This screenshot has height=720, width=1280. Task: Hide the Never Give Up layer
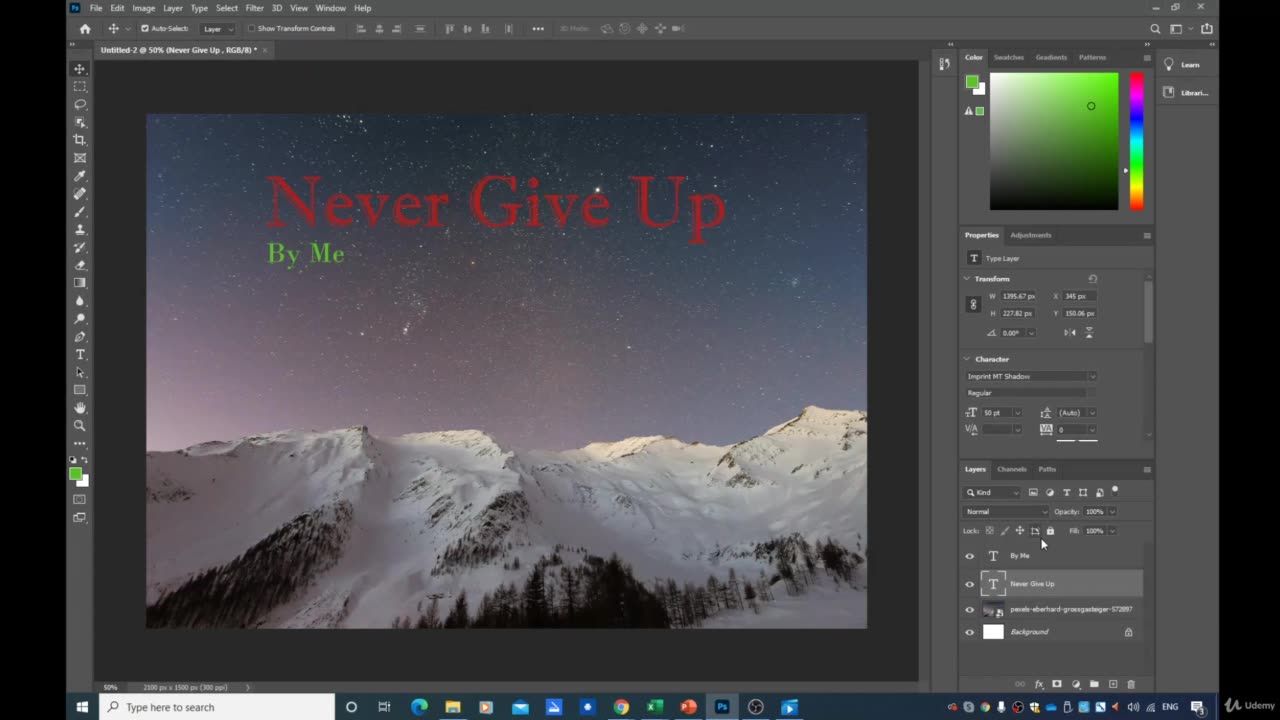[969, 584]
